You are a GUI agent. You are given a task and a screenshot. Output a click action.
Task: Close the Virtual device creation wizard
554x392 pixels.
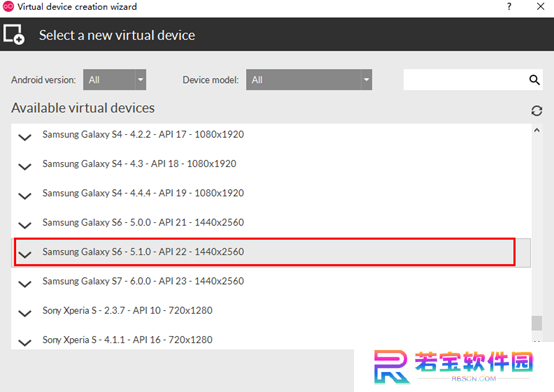point(540,6)
